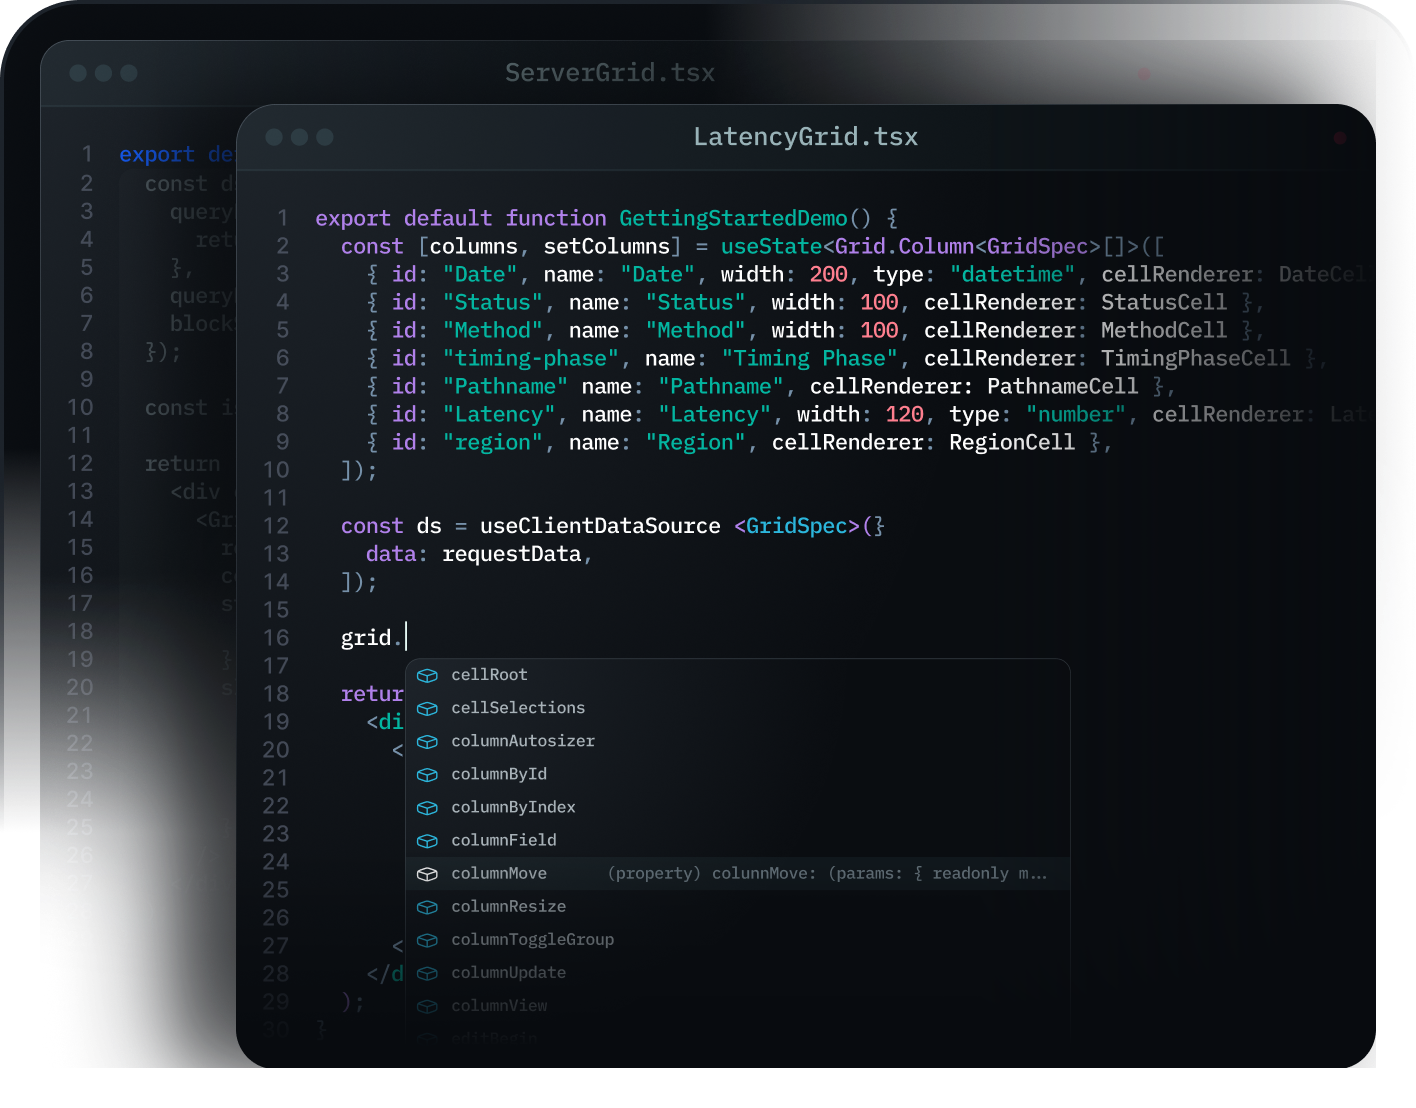1416x1108 pixels.
Task: Click the "timing-phase" id string
Action: (531, 358)
